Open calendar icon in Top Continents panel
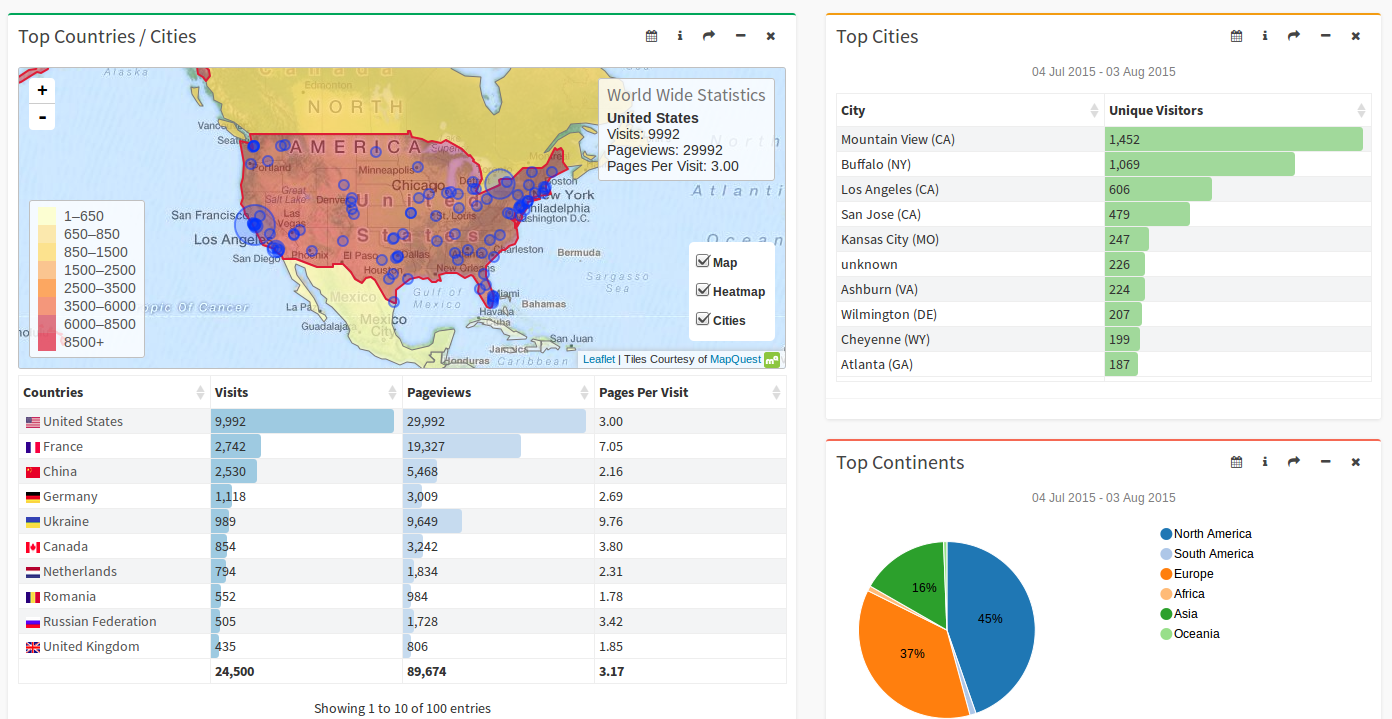This screenshot has width=1392, height=719. click(1236, 462)
